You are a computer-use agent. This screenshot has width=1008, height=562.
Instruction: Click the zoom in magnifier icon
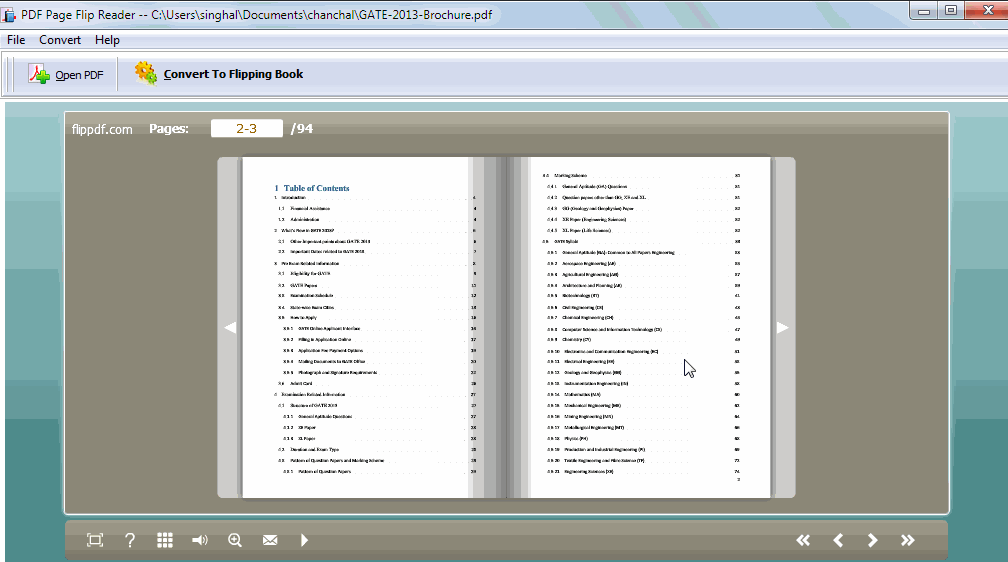point(235,540)
